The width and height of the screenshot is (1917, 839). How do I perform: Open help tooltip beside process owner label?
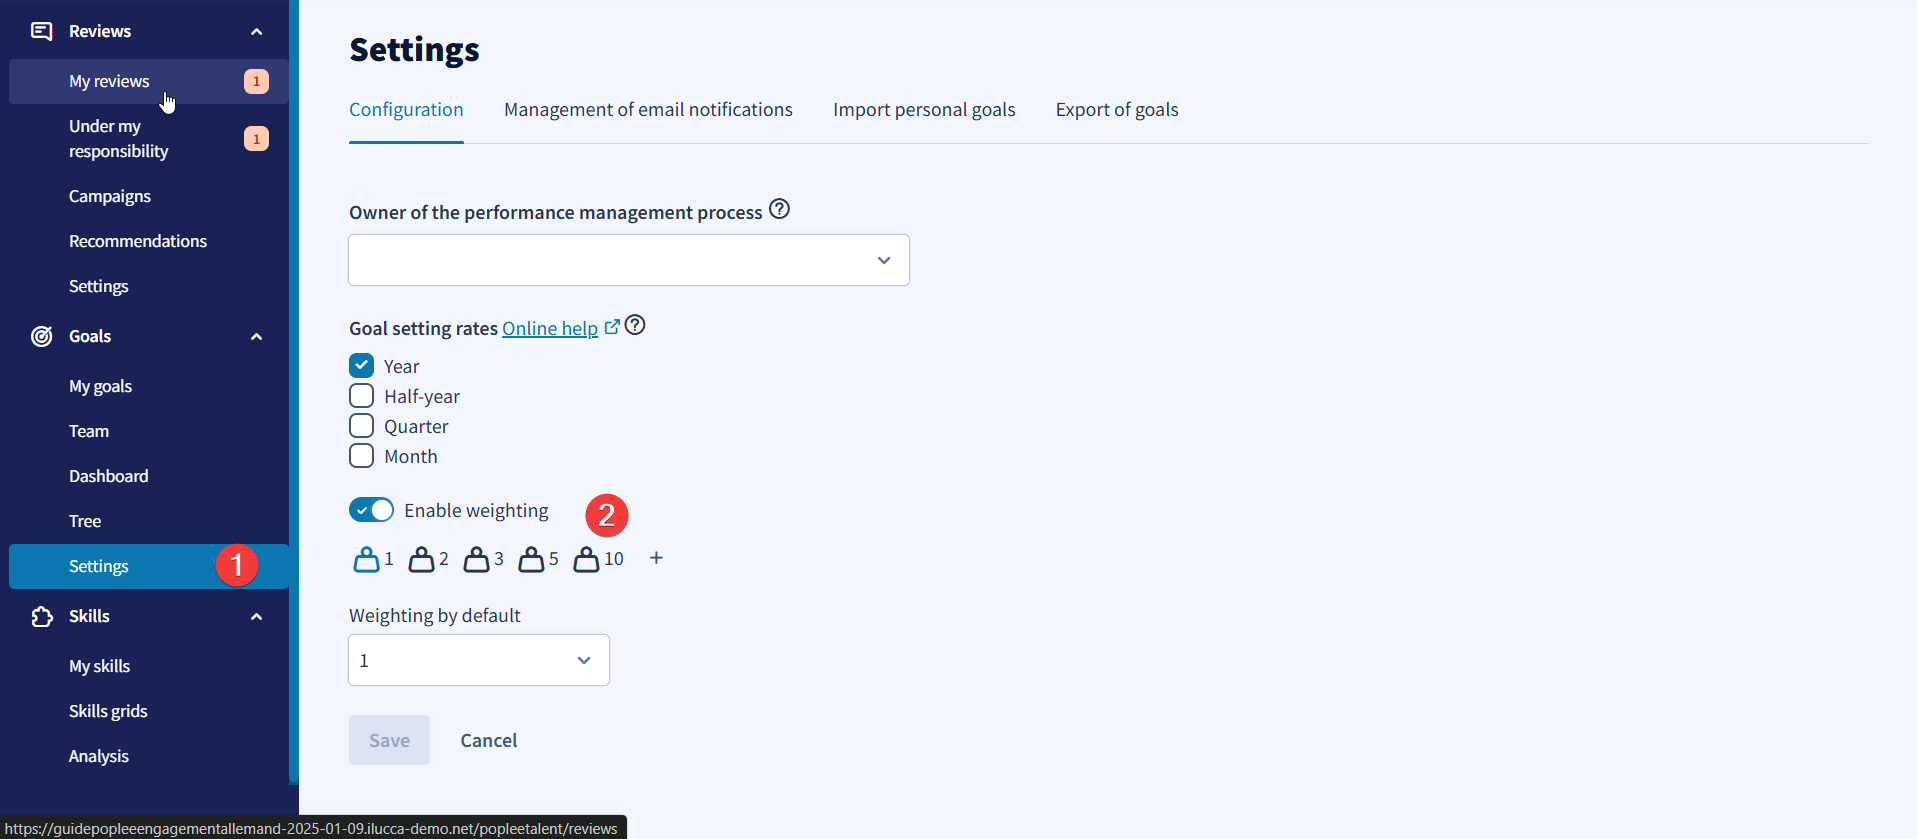click(x=780, y=209)
